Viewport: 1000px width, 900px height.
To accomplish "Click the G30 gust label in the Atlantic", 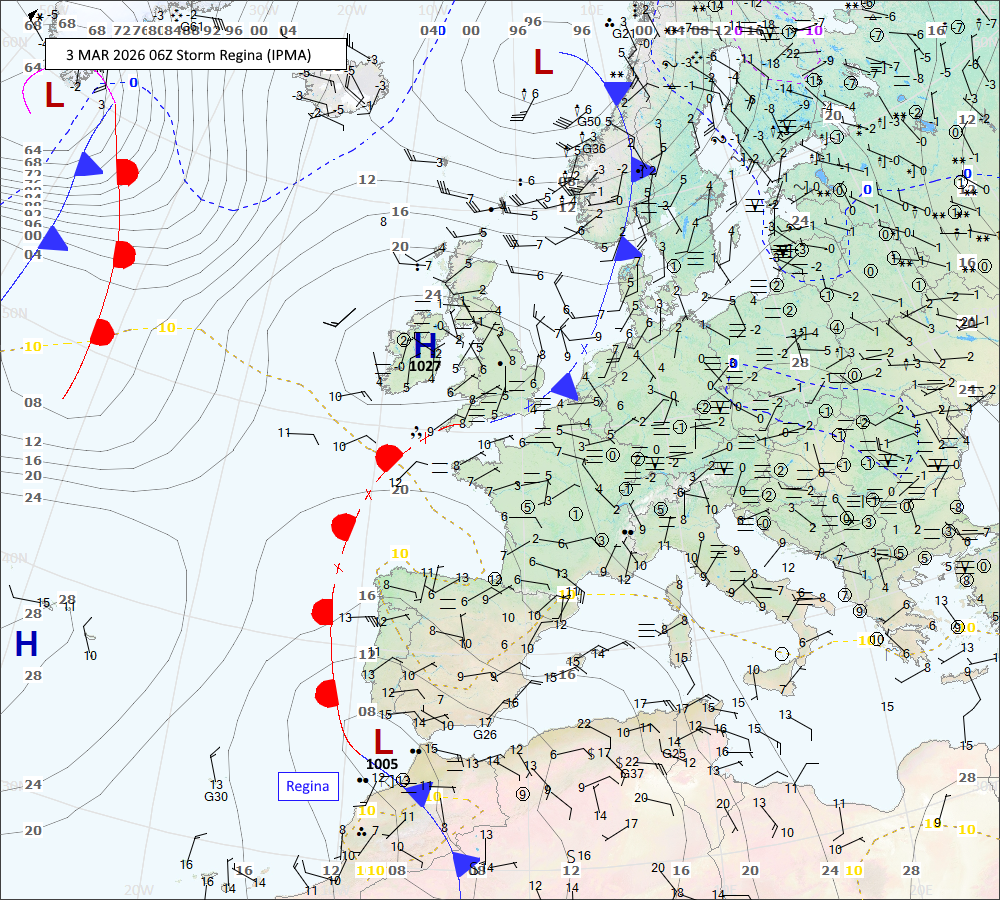I will pos(216,797).
